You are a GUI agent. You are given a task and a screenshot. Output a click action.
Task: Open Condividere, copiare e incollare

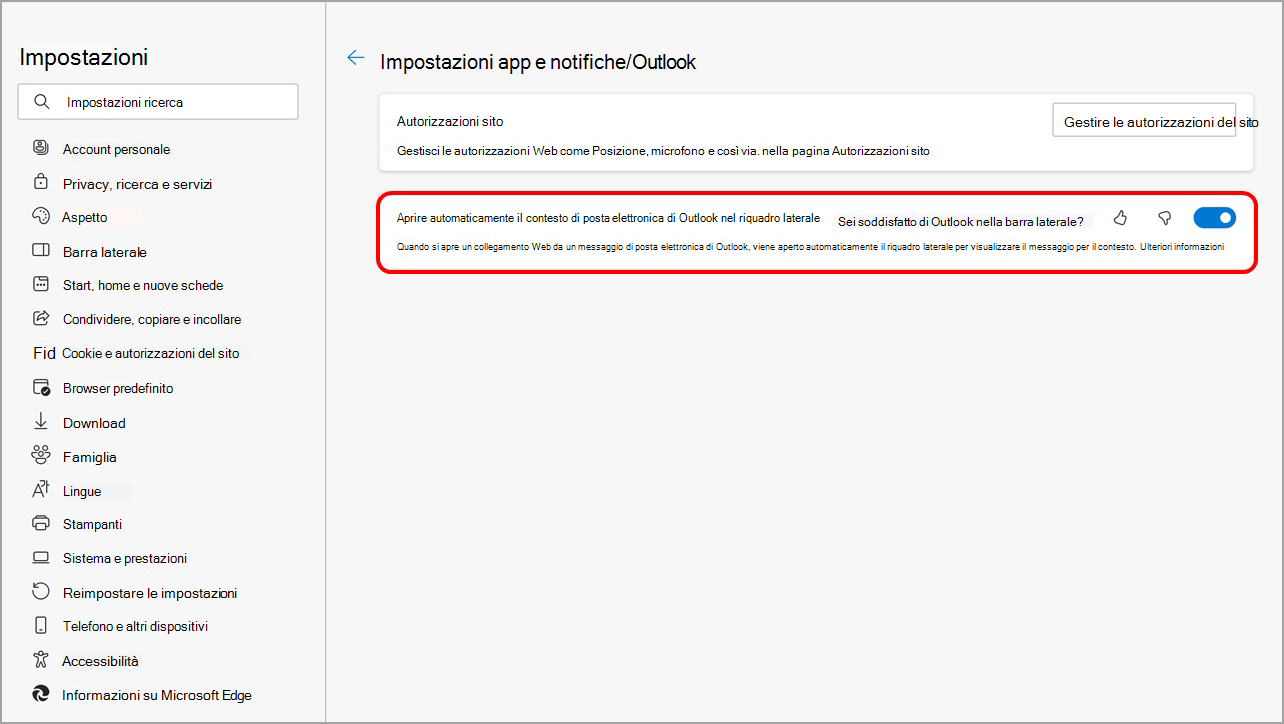pyautogui.click(x=152, y=319)
